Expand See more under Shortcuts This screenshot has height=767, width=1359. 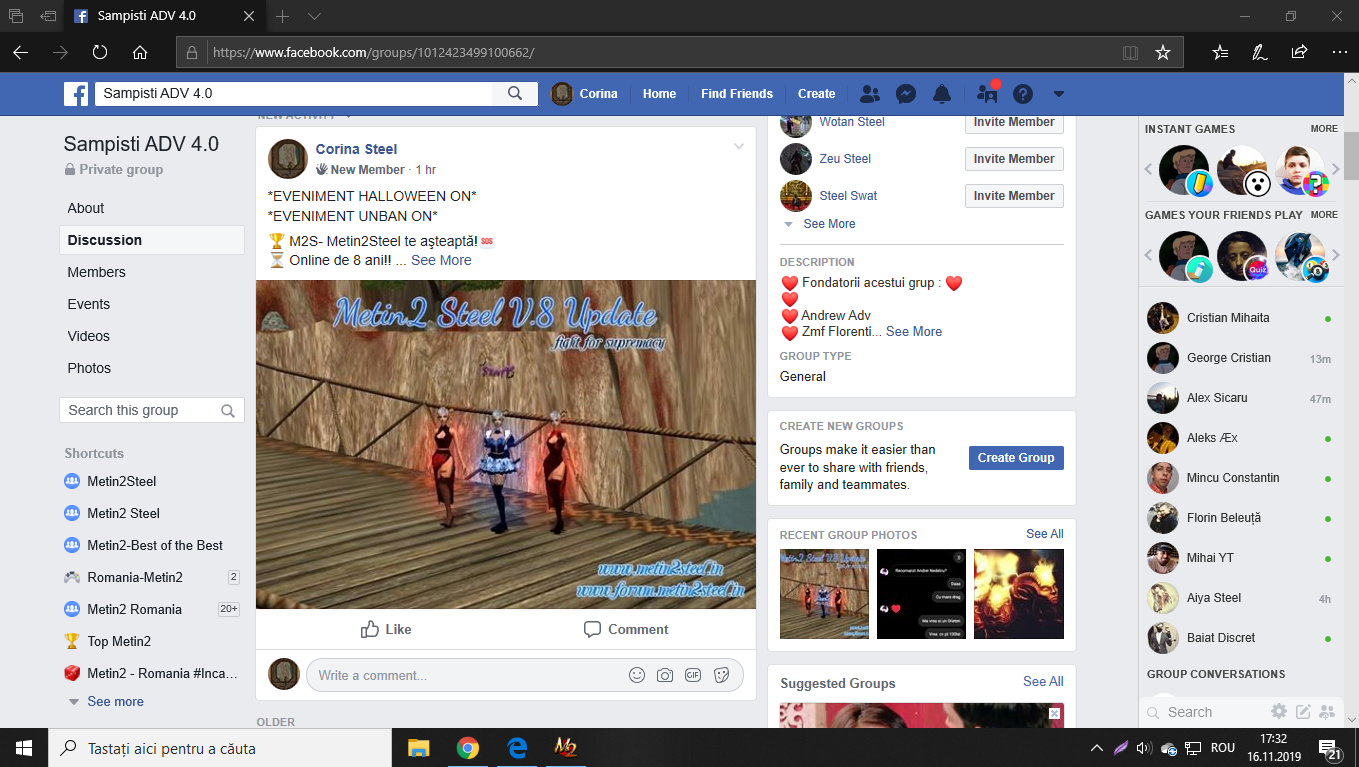coord(115,701)
